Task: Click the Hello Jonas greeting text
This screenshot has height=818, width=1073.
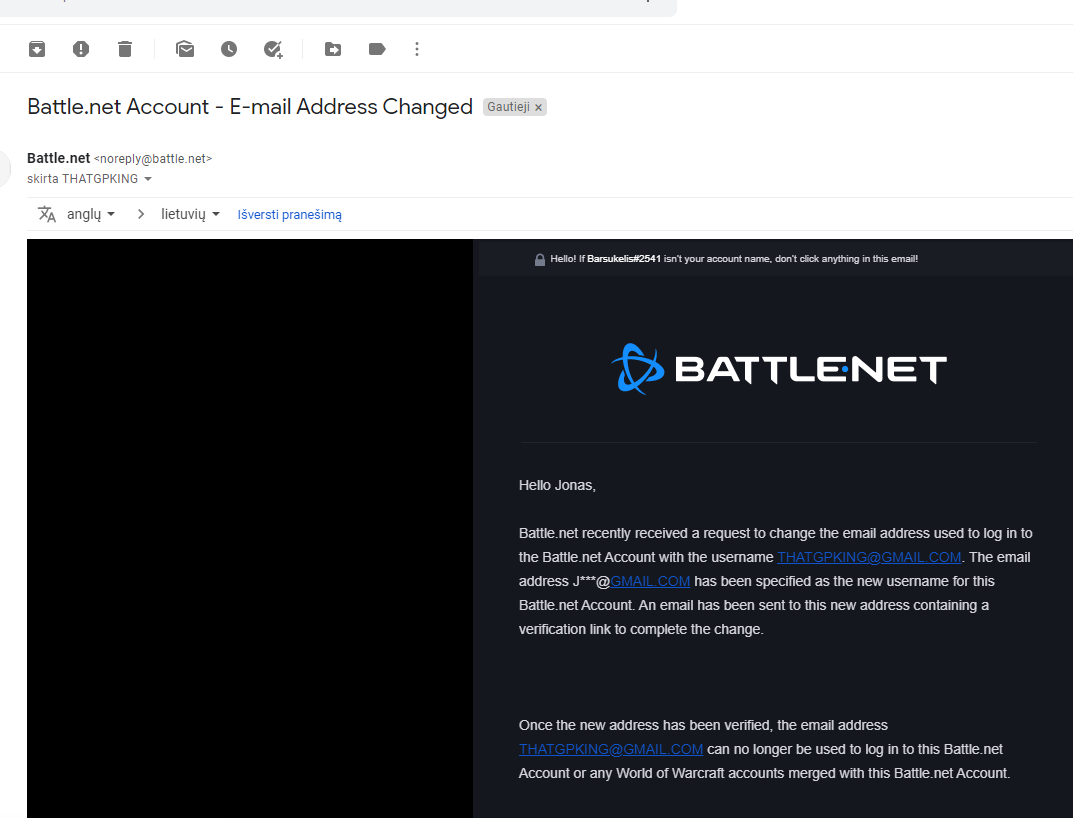Action: pyautogui.click(x=557, y=485)
